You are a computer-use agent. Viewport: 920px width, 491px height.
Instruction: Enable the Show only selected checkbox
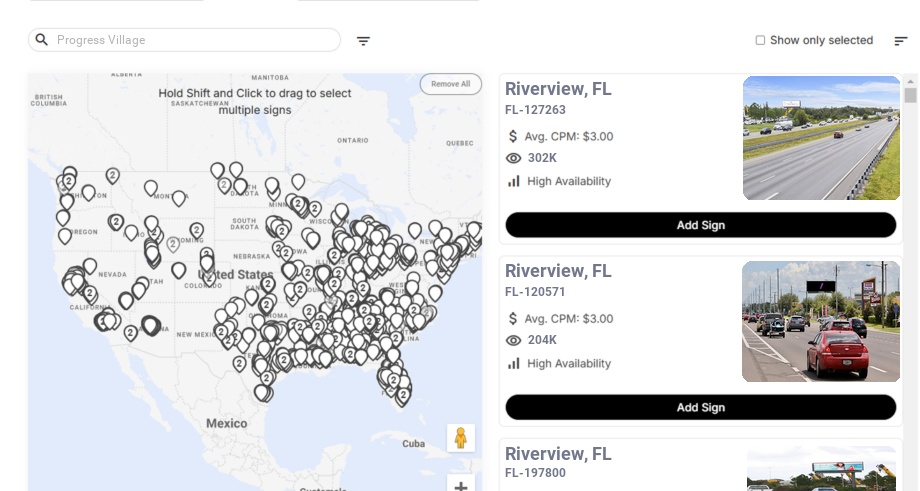(760, 41)
